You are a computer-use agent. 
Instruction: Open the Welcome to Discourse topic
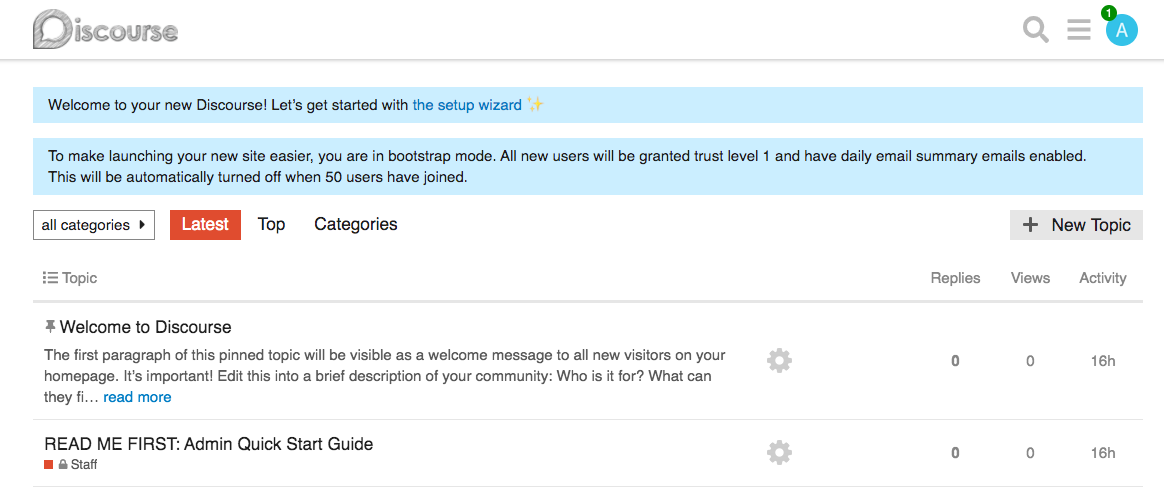(x=145, y=327)
